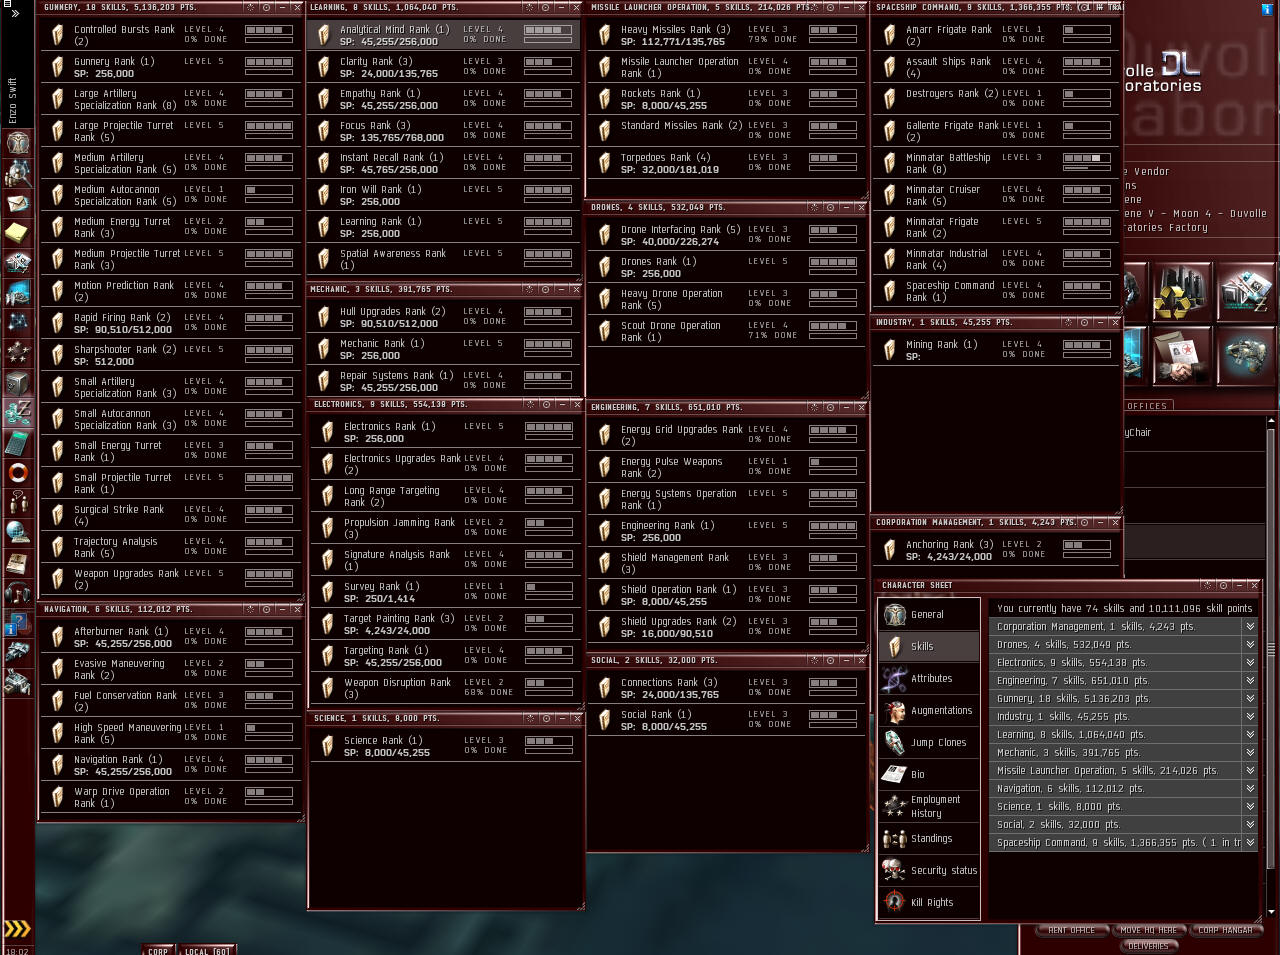Pin the Mechanic skills window

546,289
